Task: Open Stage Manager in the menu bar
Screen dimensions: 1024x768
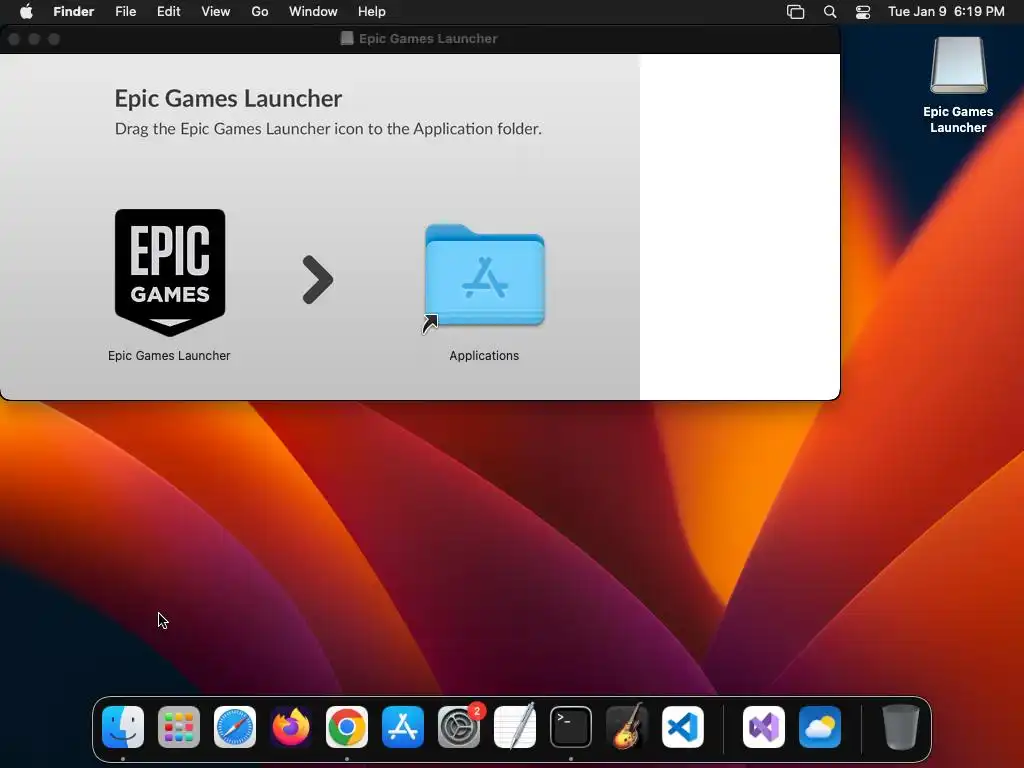Action: tap(795, 12)
